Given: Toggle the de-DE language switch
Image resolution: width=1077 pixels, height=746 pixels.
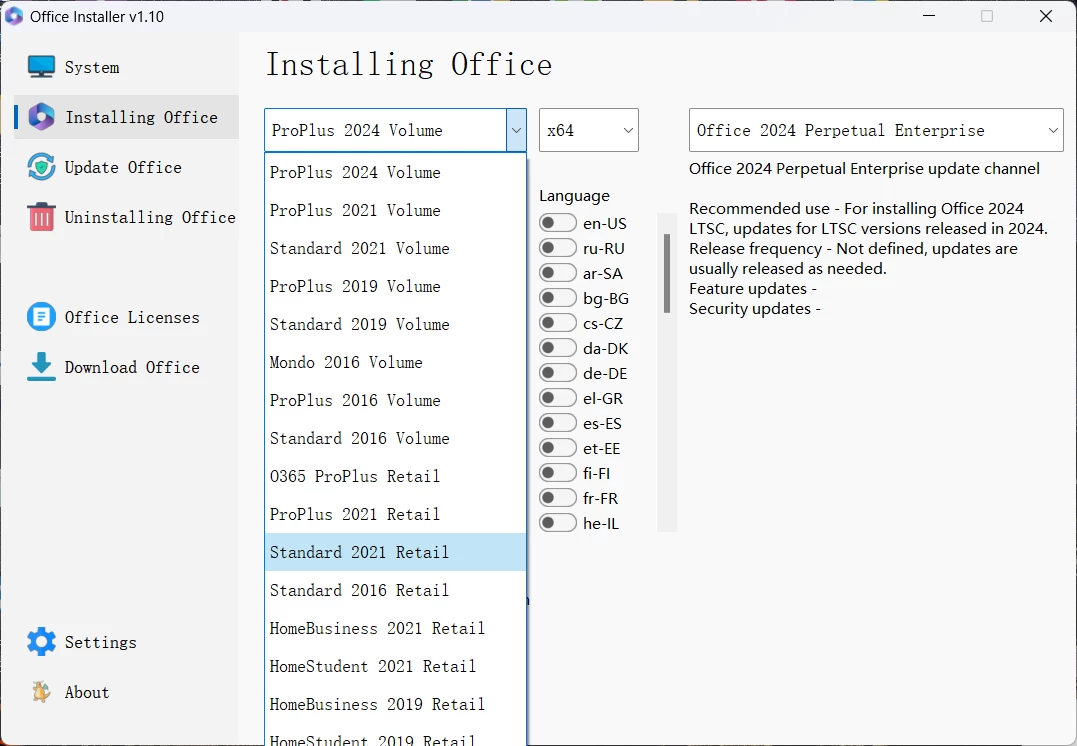Looking at the screenshot, I should coord(557,372).
